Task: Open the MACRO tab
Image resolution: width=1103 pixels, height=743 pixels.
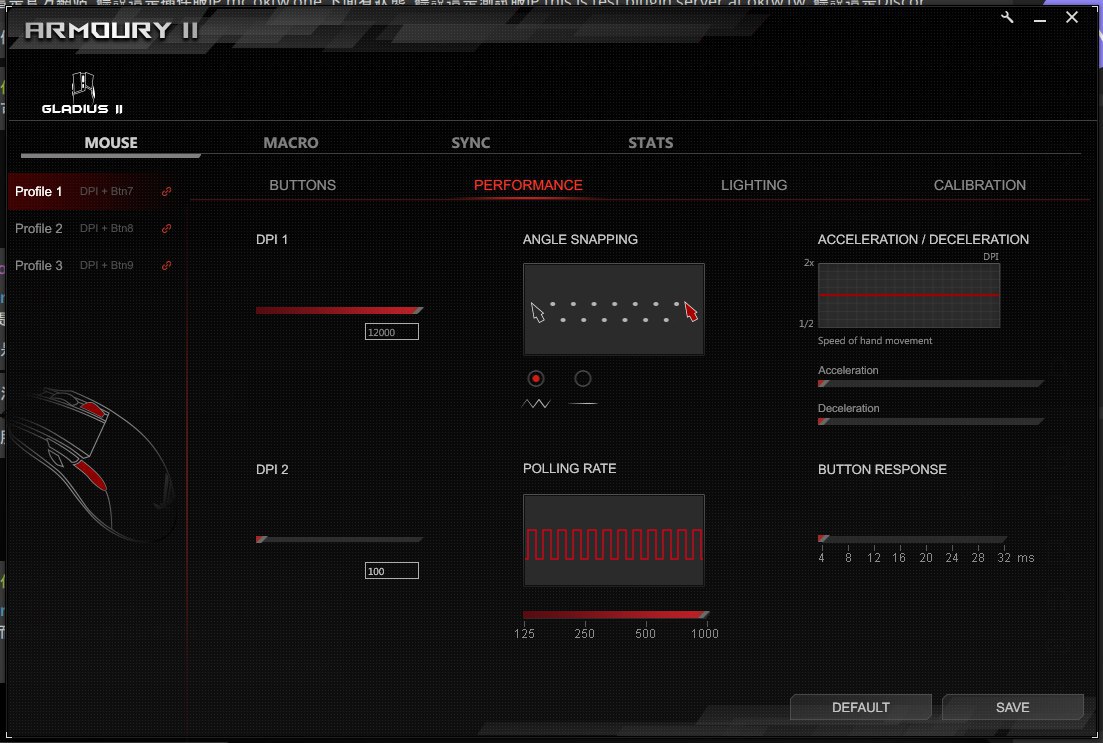Action: [x=291, y=143]
